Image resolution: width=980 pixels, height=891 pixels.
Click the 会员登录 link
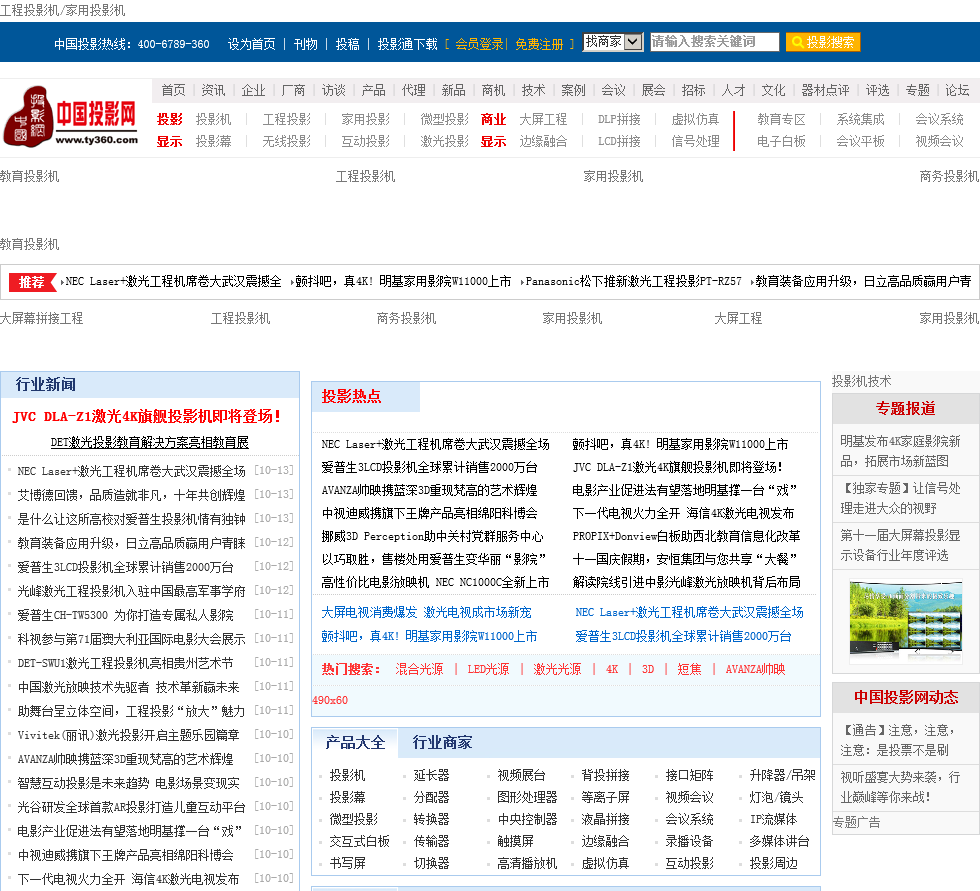[479, 44]
